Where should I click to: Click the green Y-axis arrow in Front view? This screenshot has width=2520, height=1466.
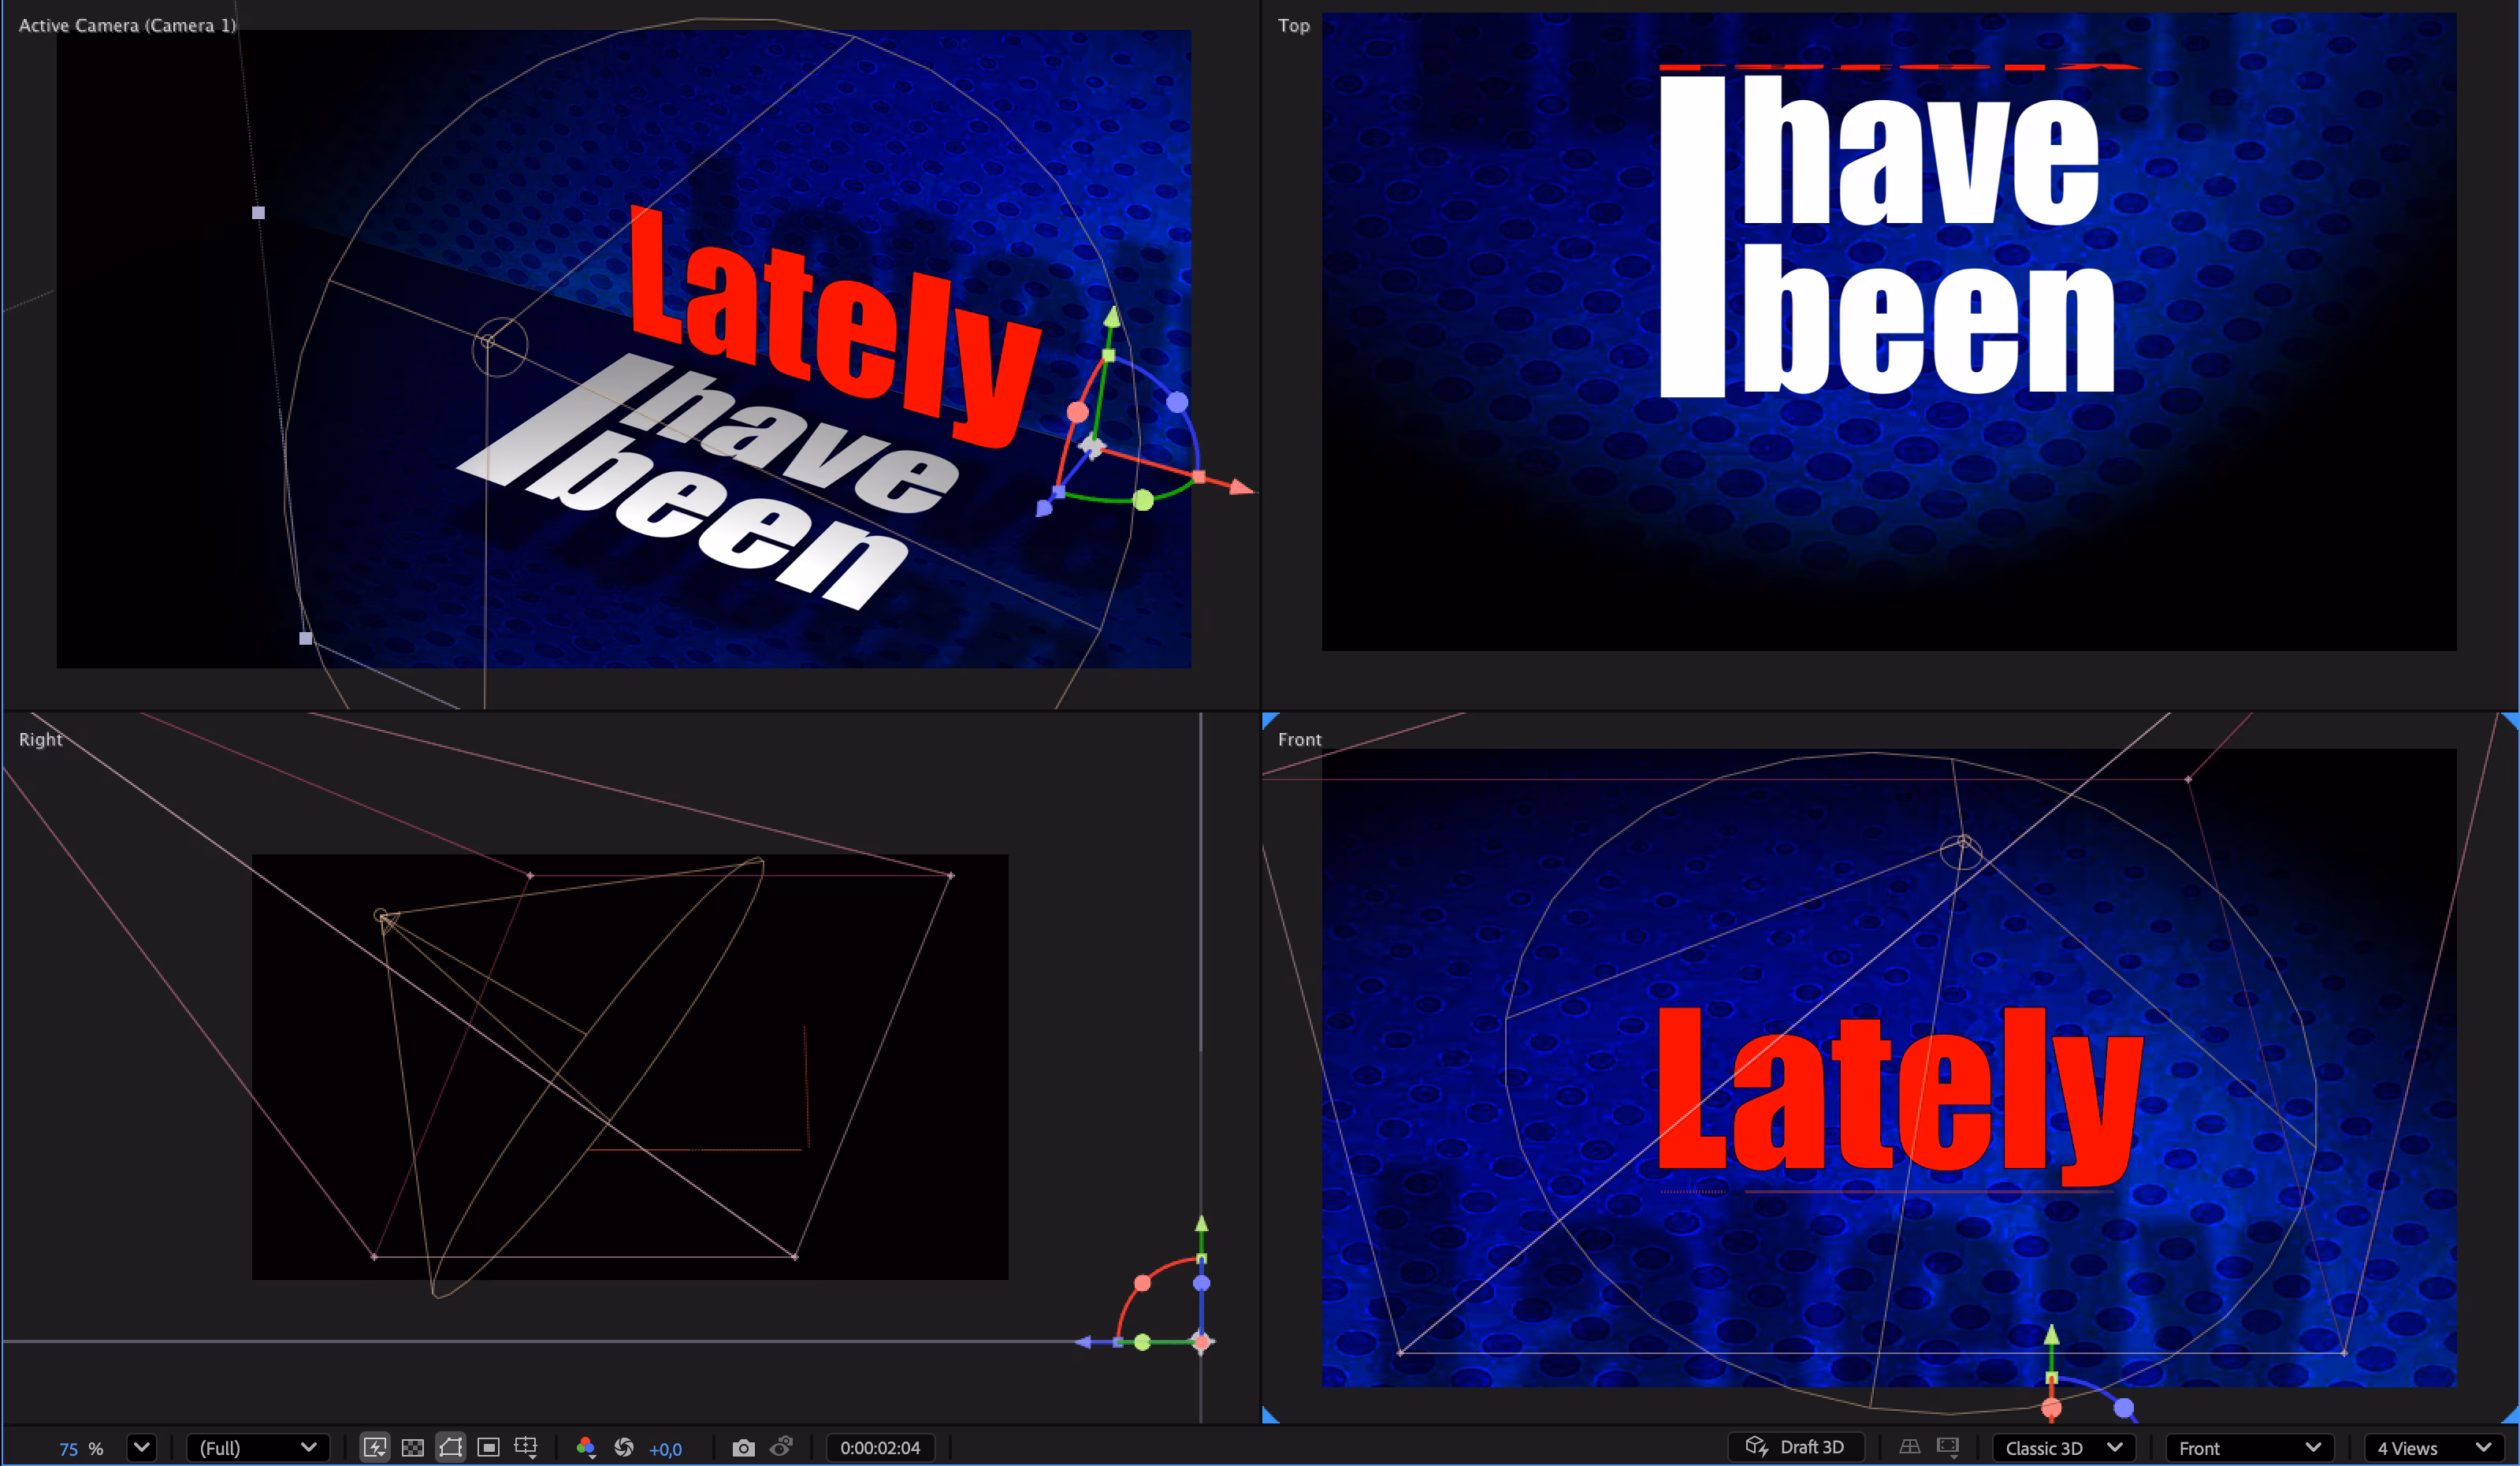(2051, 1335)
